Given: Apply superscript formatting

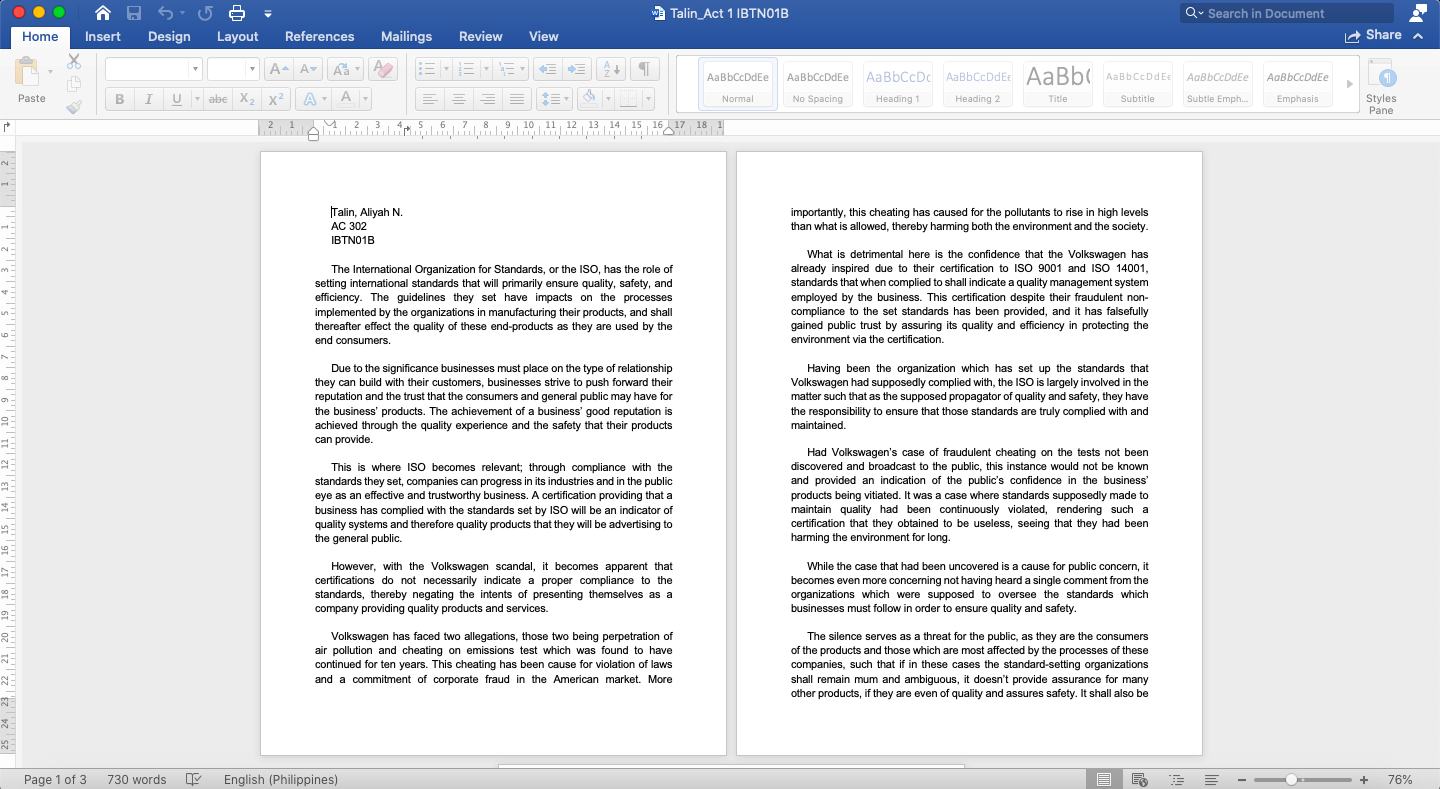Looking at the screenshot, I should tap(277, 99).
